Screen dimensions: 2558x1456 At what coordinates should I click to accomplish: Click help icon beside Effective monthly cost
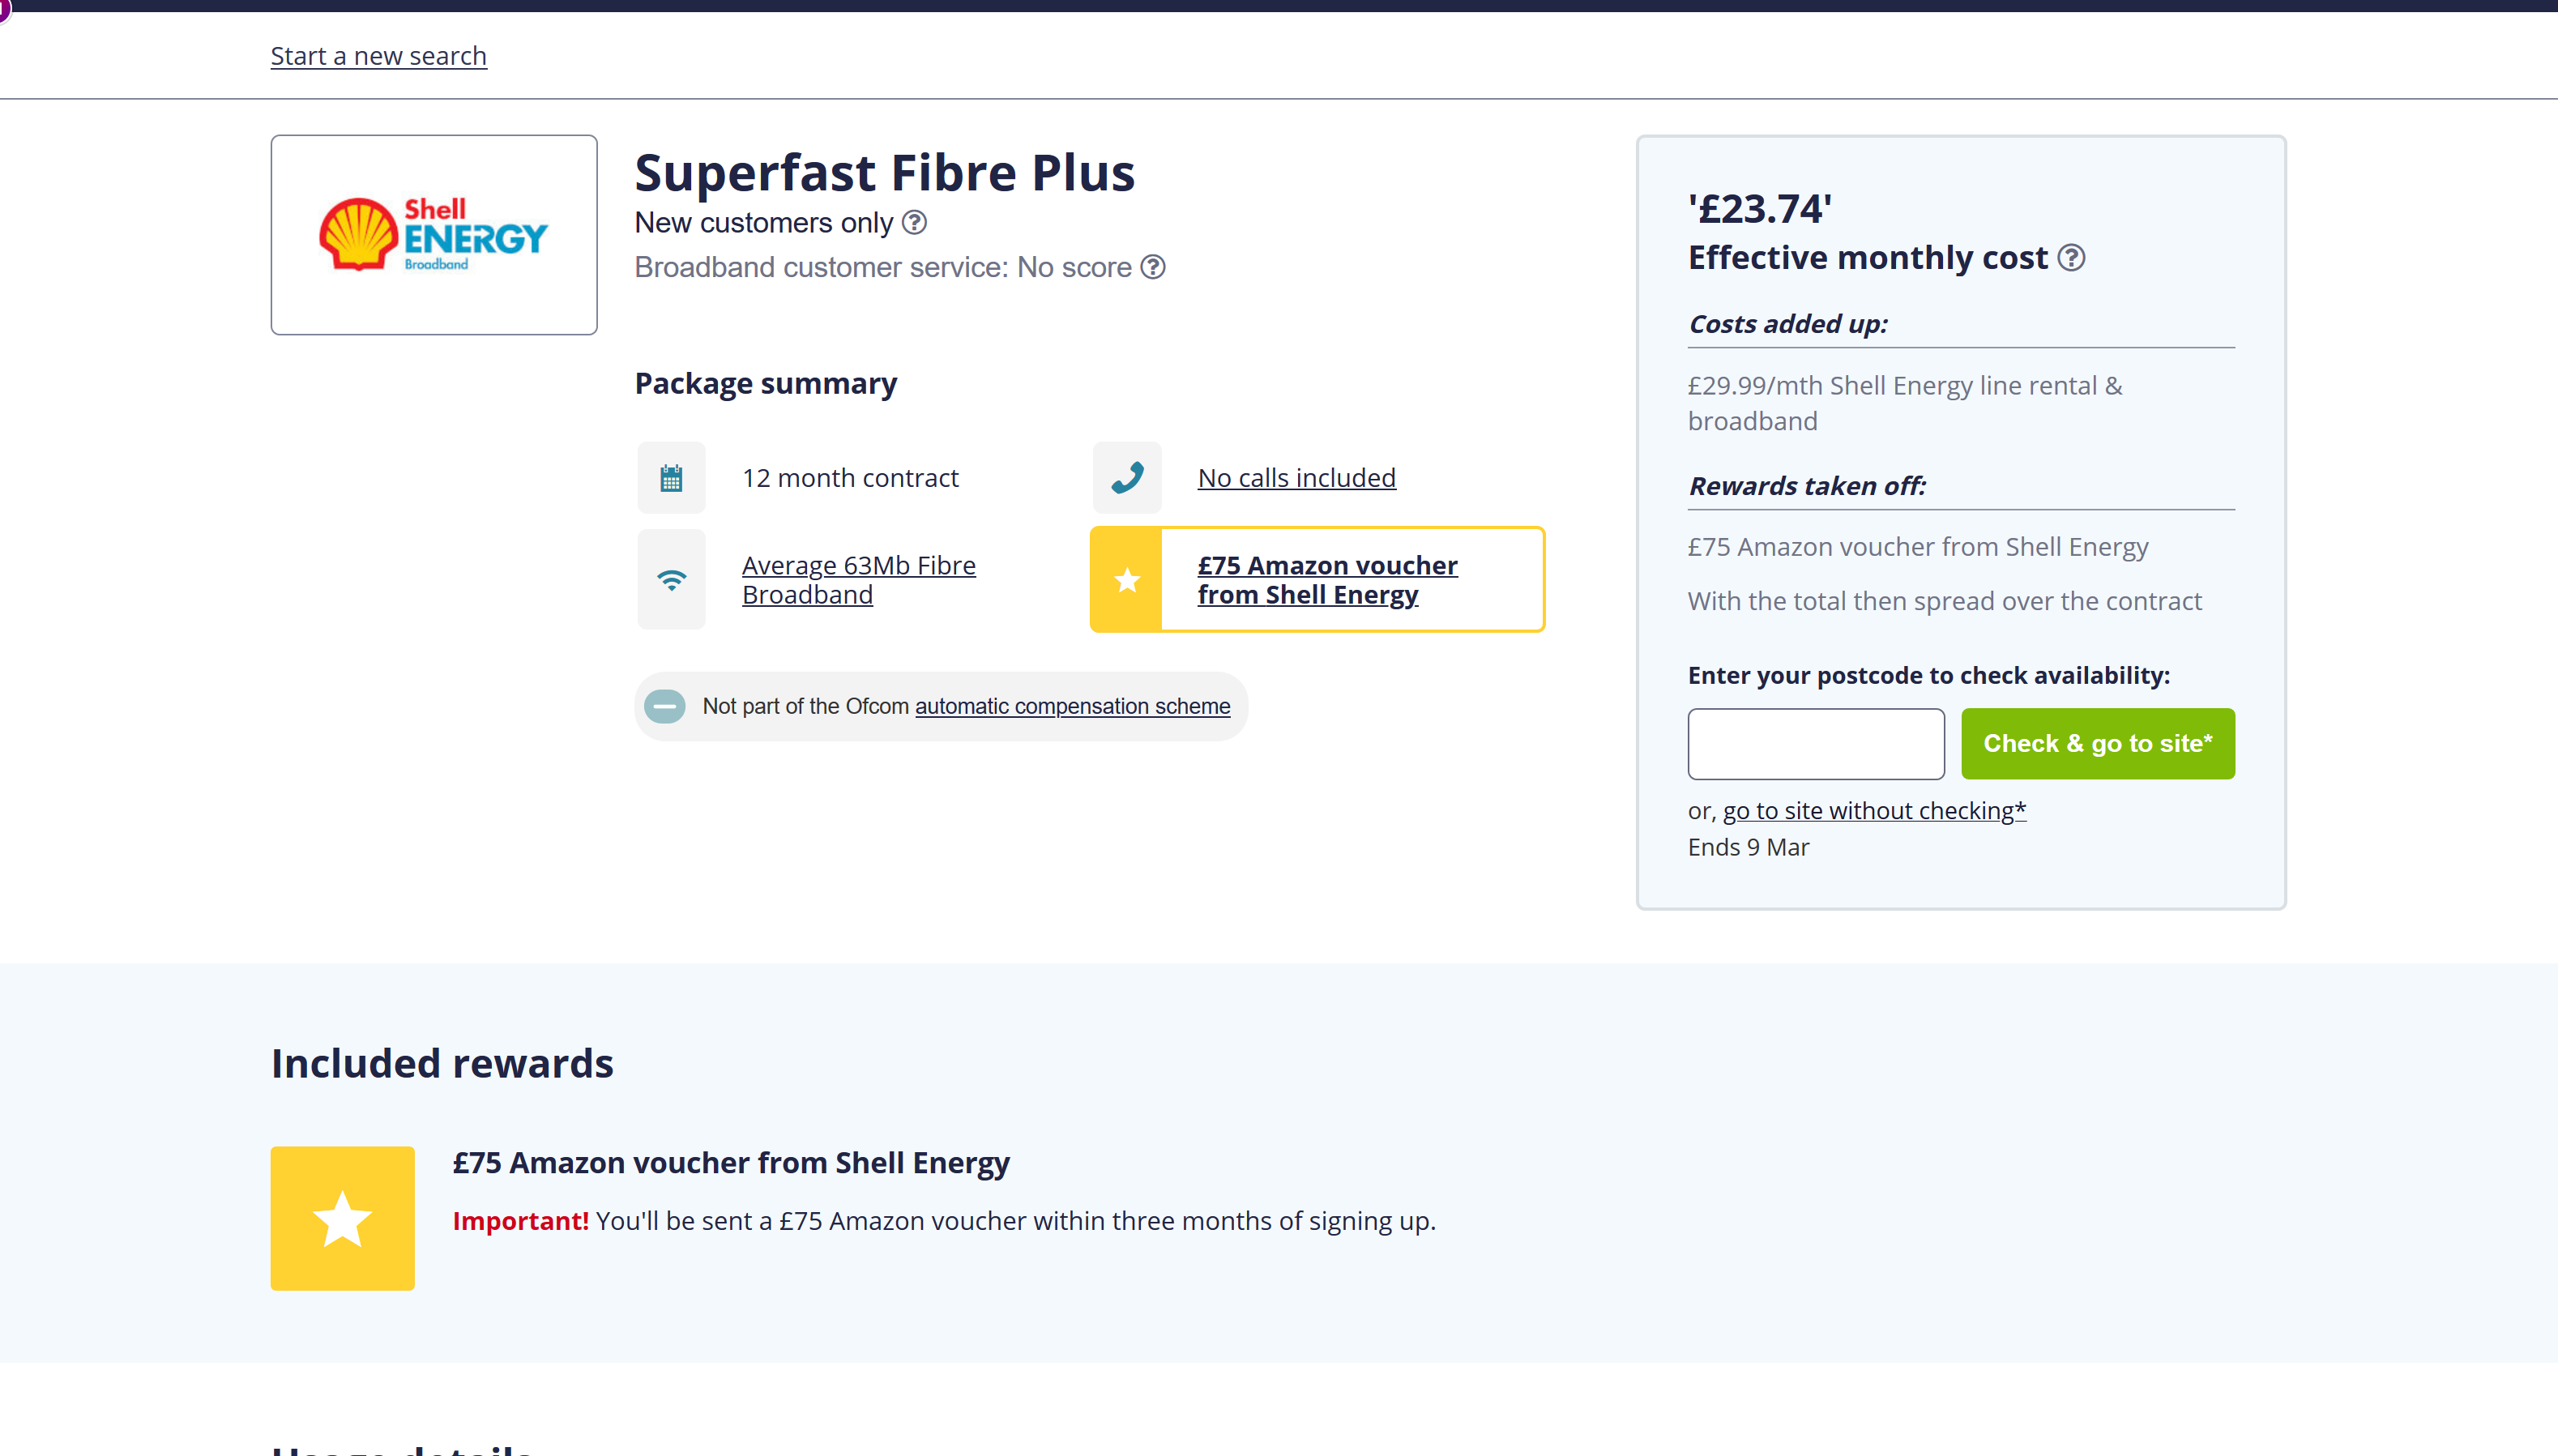(2071, 258)
